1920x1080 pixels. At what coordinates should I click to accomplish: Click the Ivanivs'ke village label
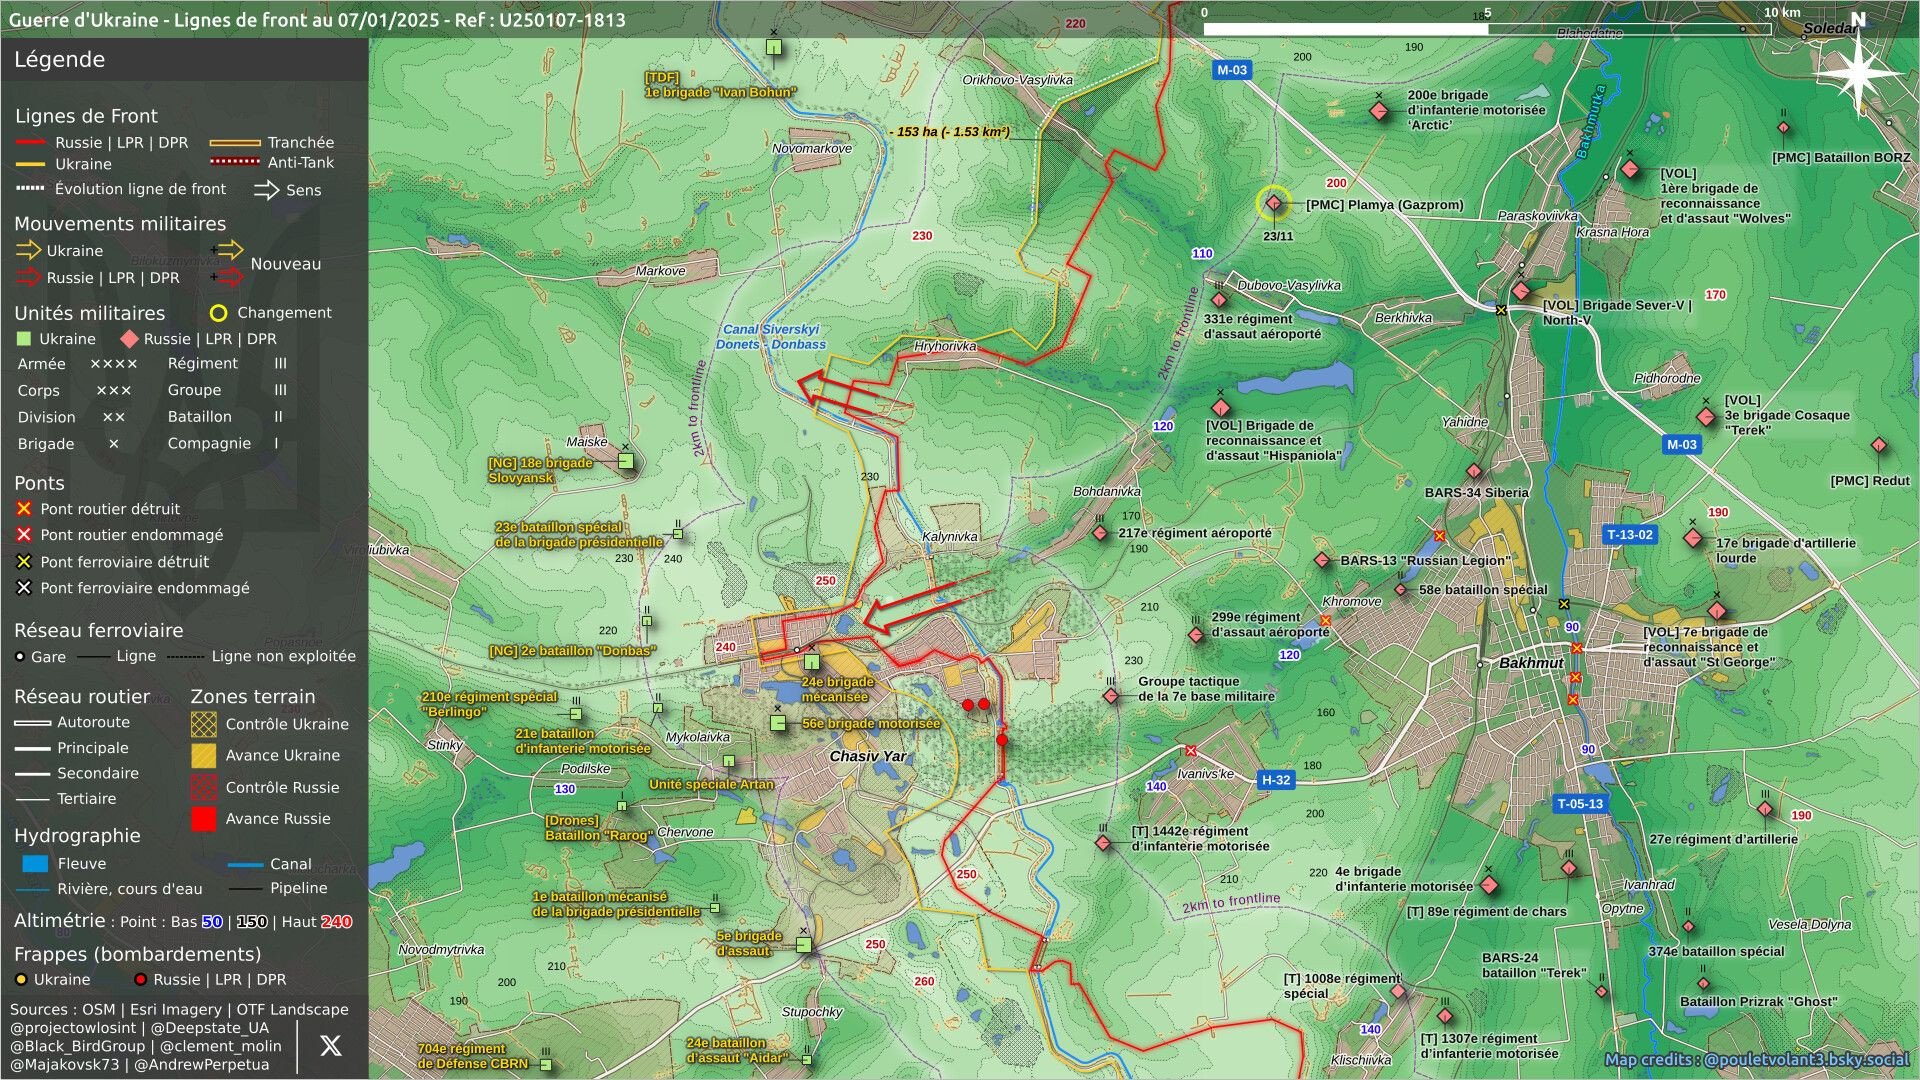[1205, 774]
